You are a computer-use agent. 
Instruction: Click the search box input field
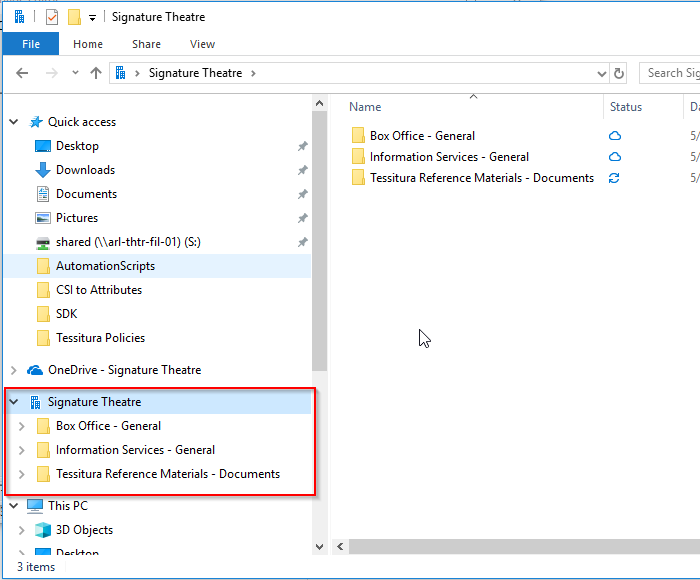[x=670, y=73]
